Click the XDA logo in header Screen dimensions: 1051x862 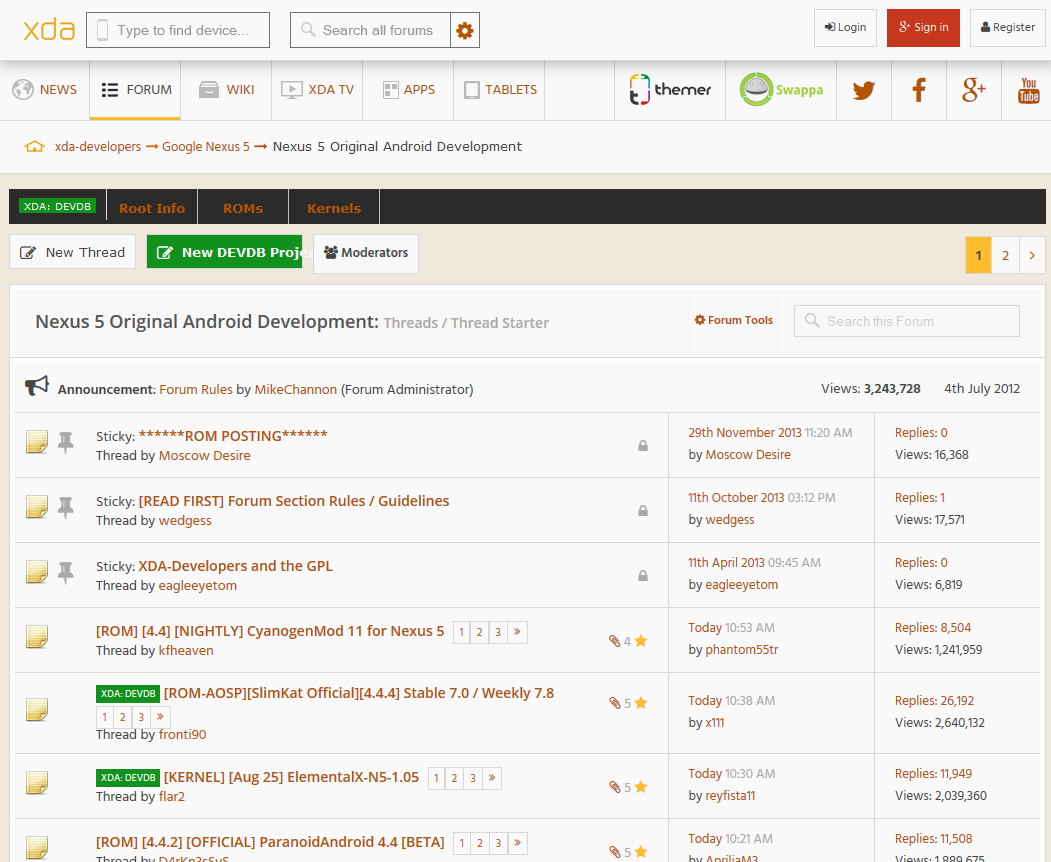point(49,29)
